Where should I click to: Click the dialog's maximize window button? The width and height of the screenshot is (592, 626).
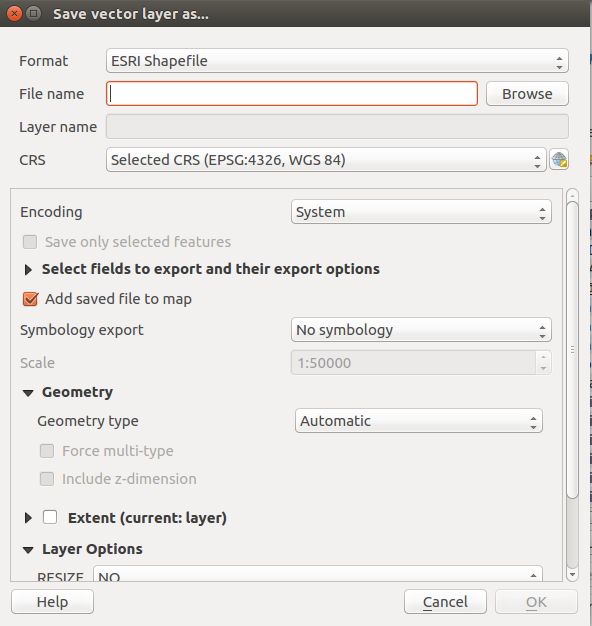[34, 14]
